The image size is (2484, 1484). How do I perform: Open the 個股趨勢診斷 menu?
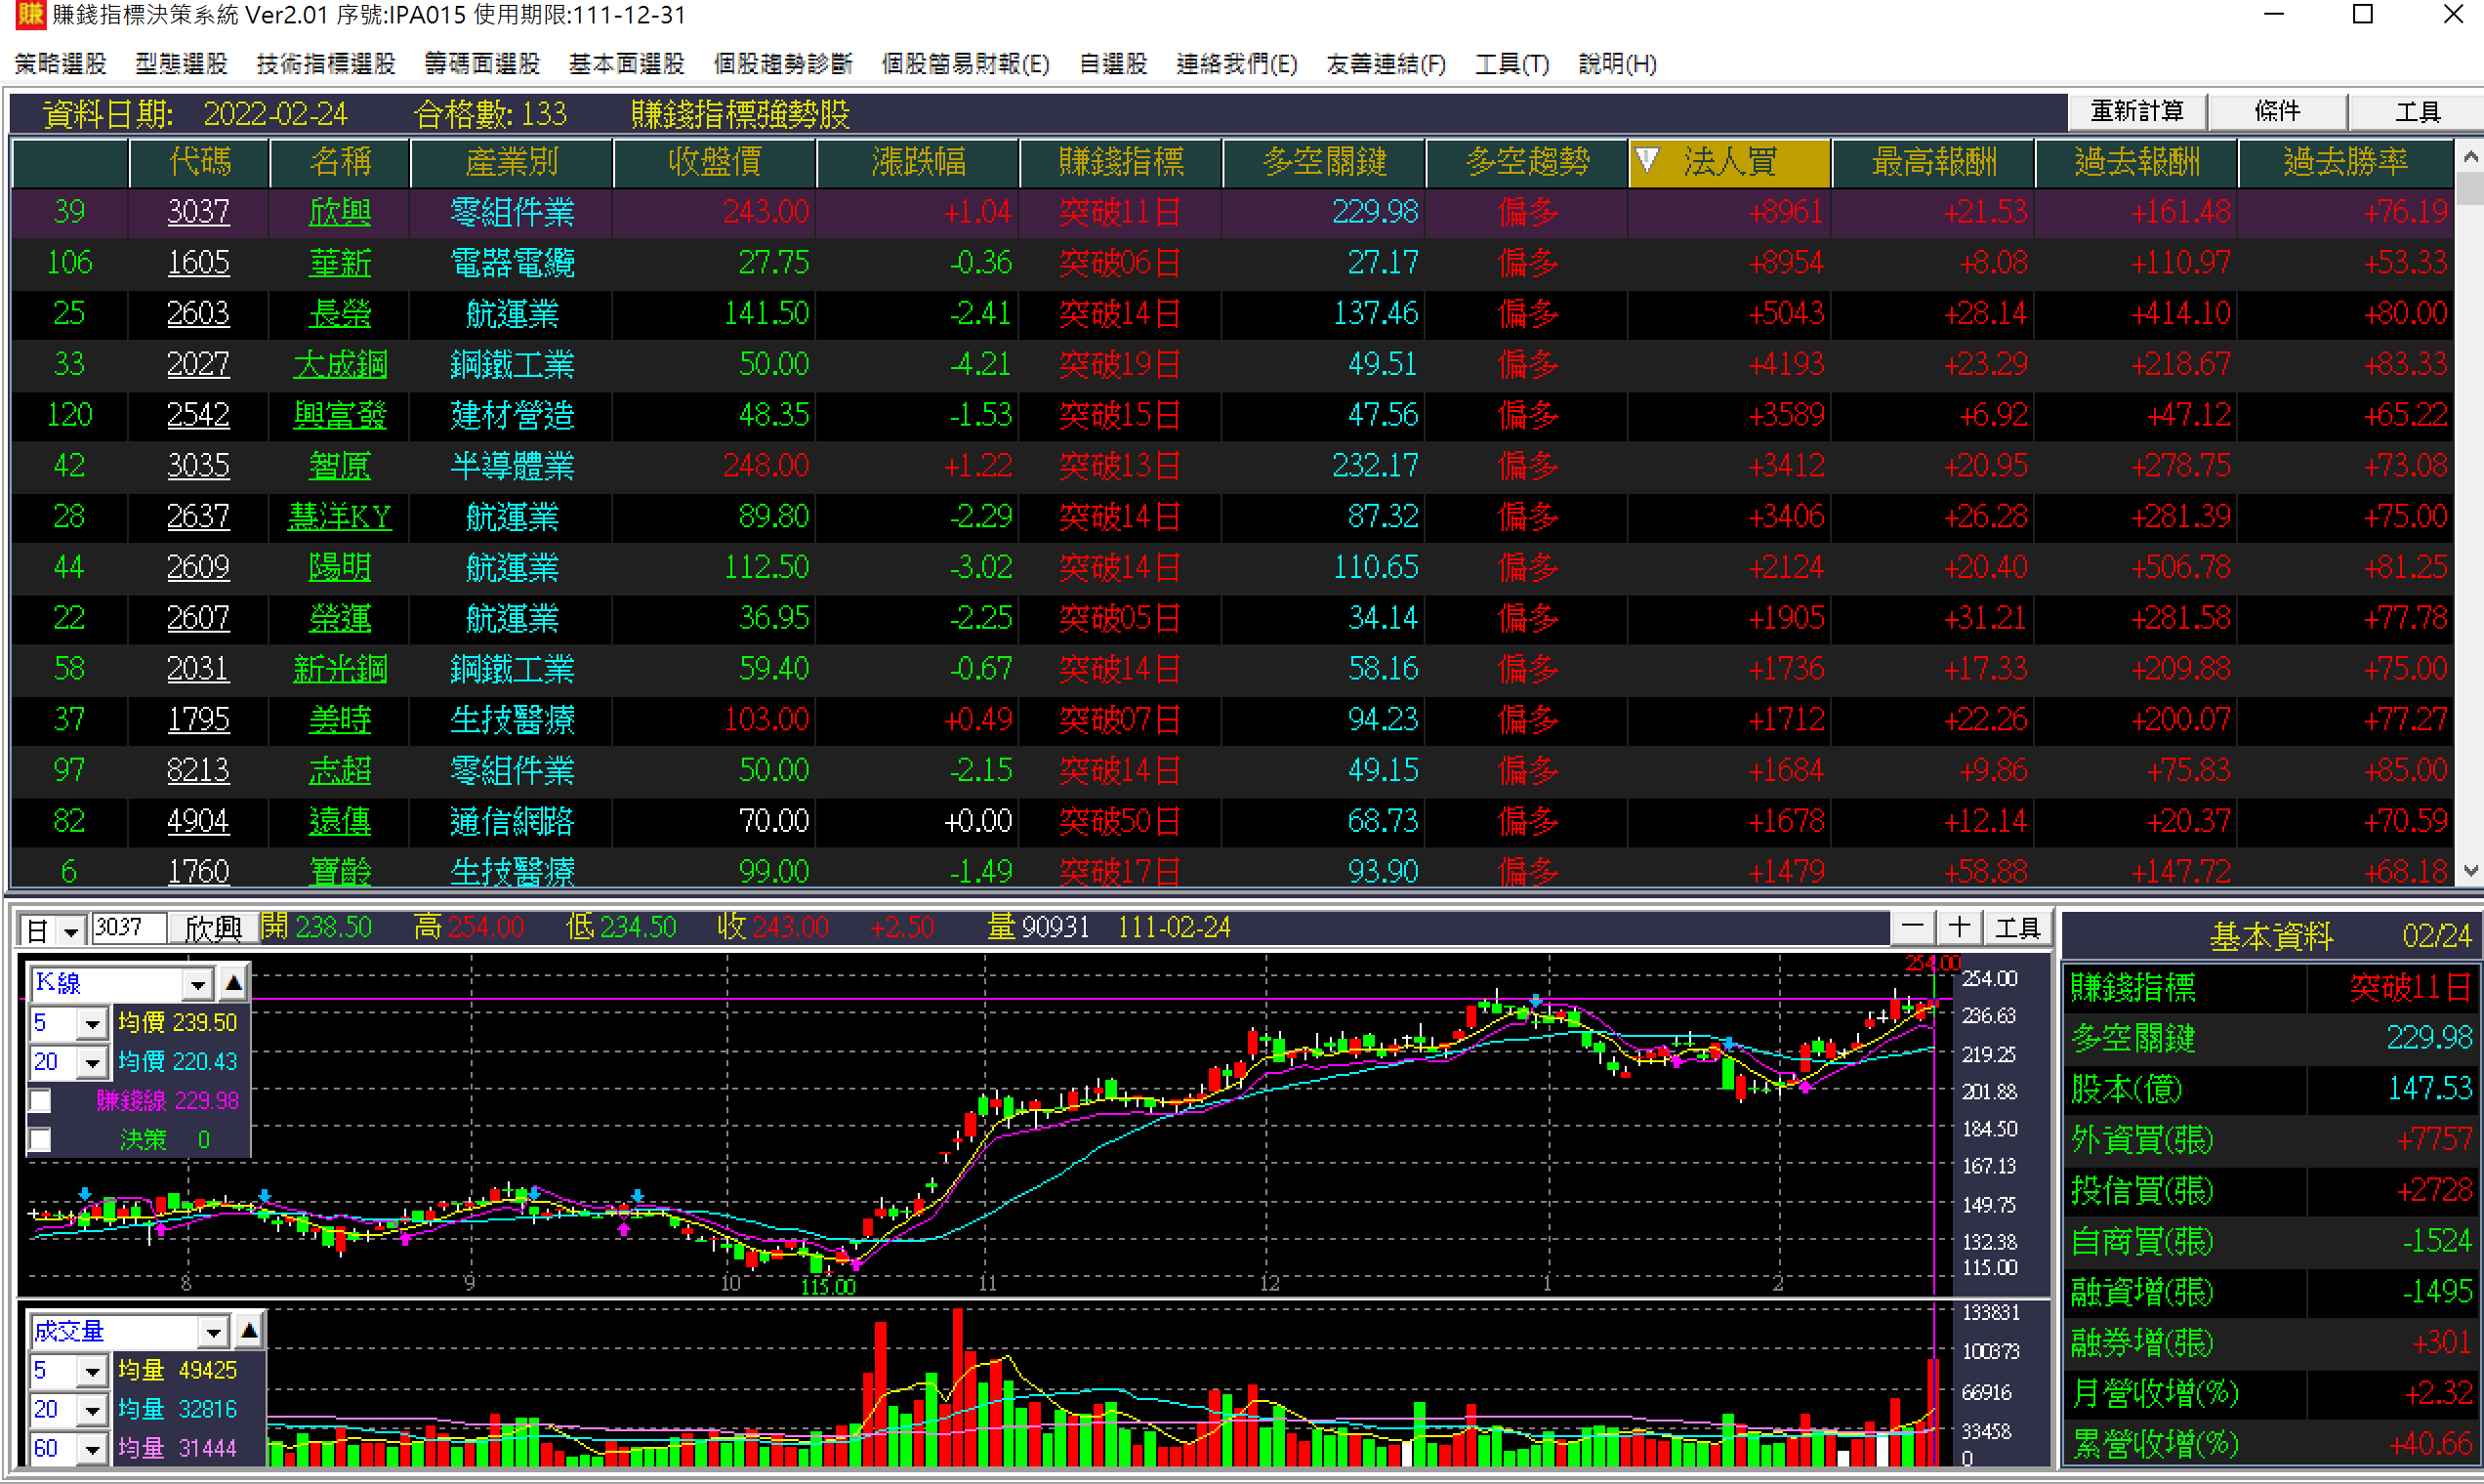pos(782,64)
